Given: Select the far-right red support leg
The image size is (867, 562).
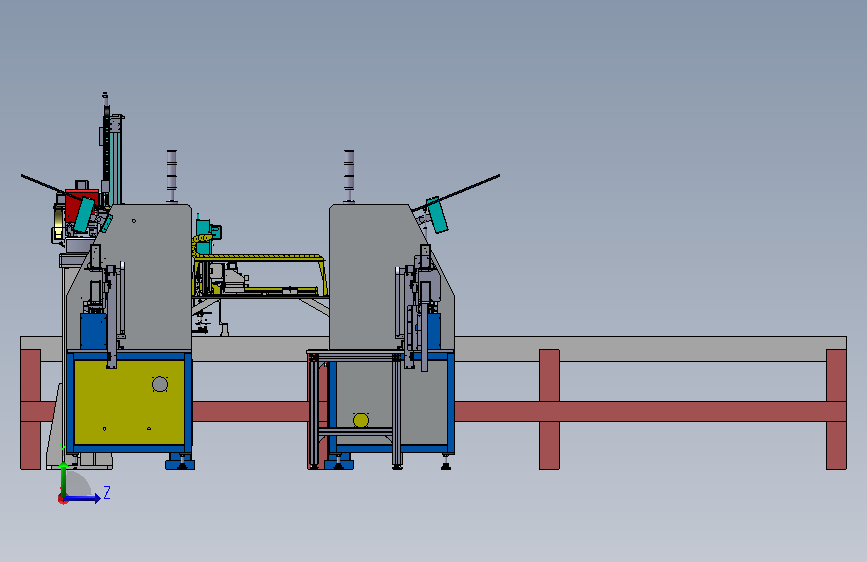Looking at the screenshot, I should tap(836, 409).
